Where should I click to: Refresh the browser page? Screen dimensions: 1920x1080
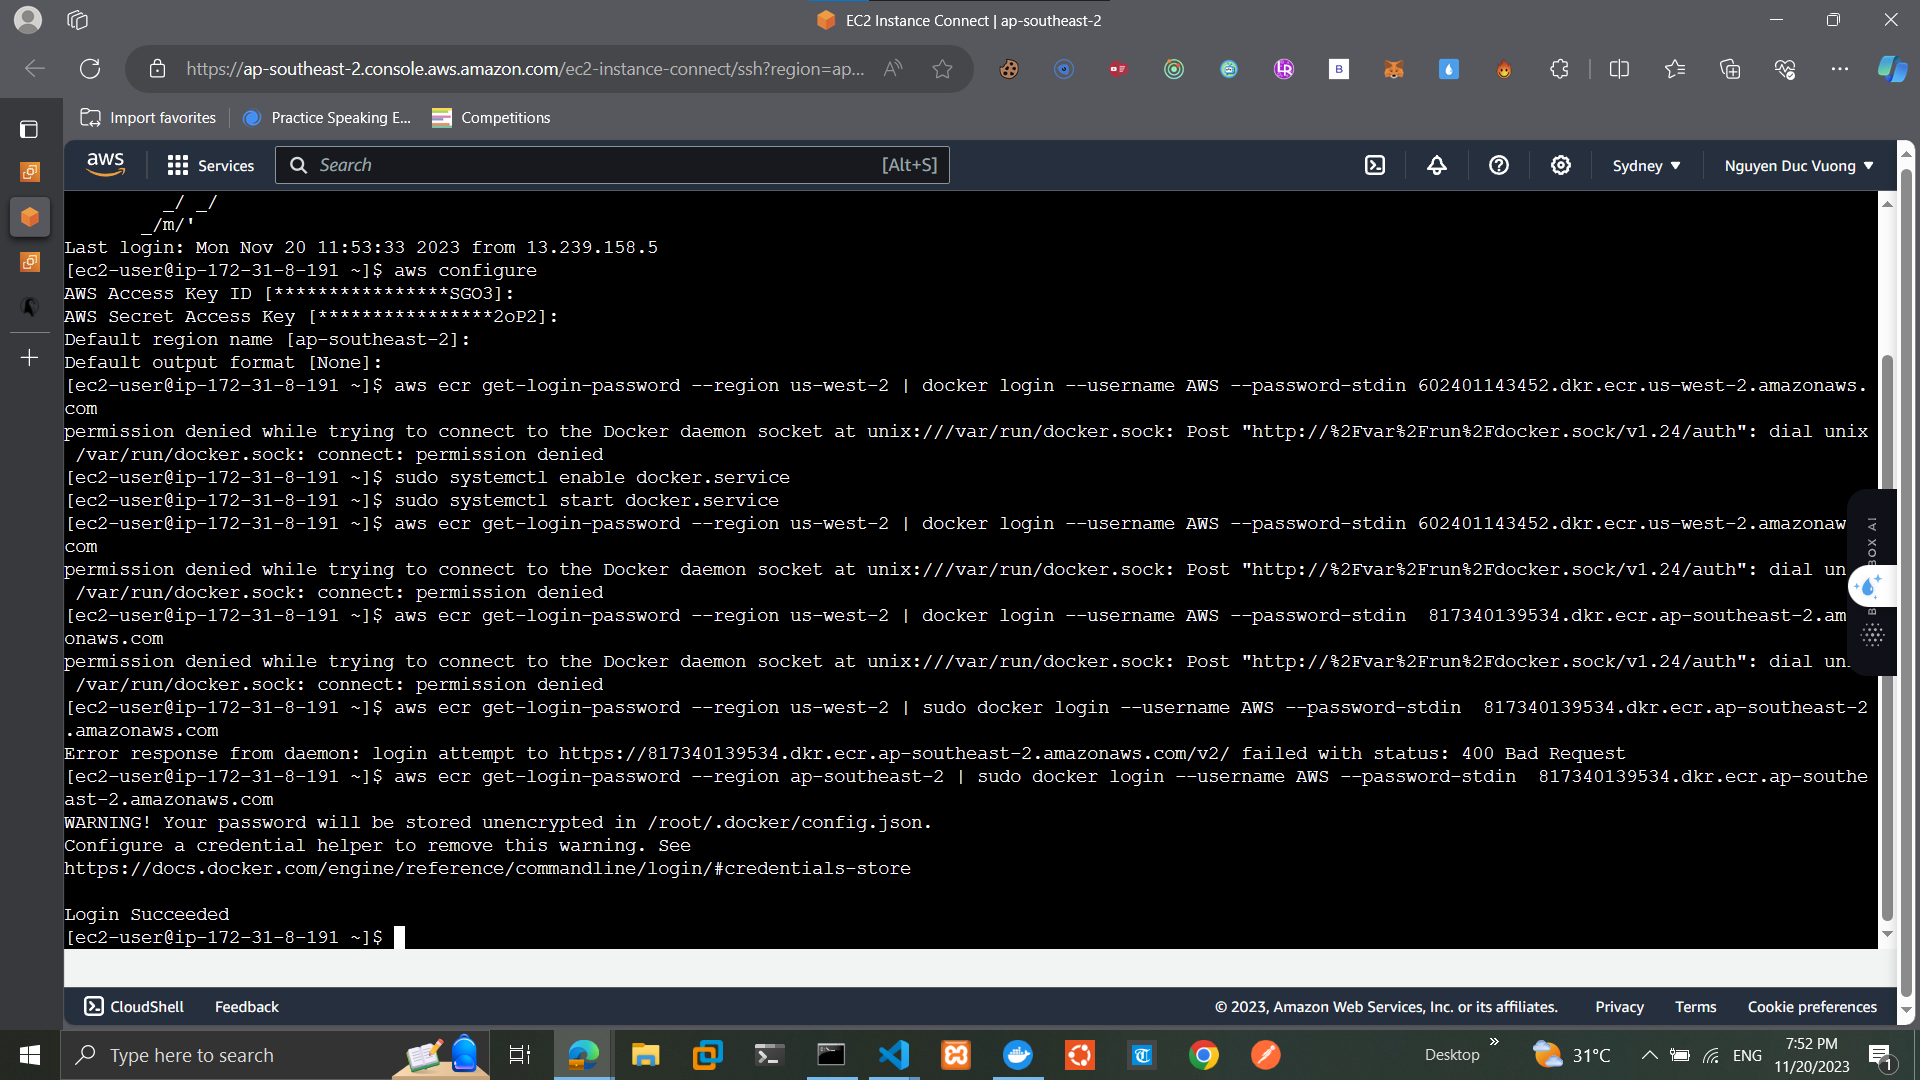click(90, 69)
